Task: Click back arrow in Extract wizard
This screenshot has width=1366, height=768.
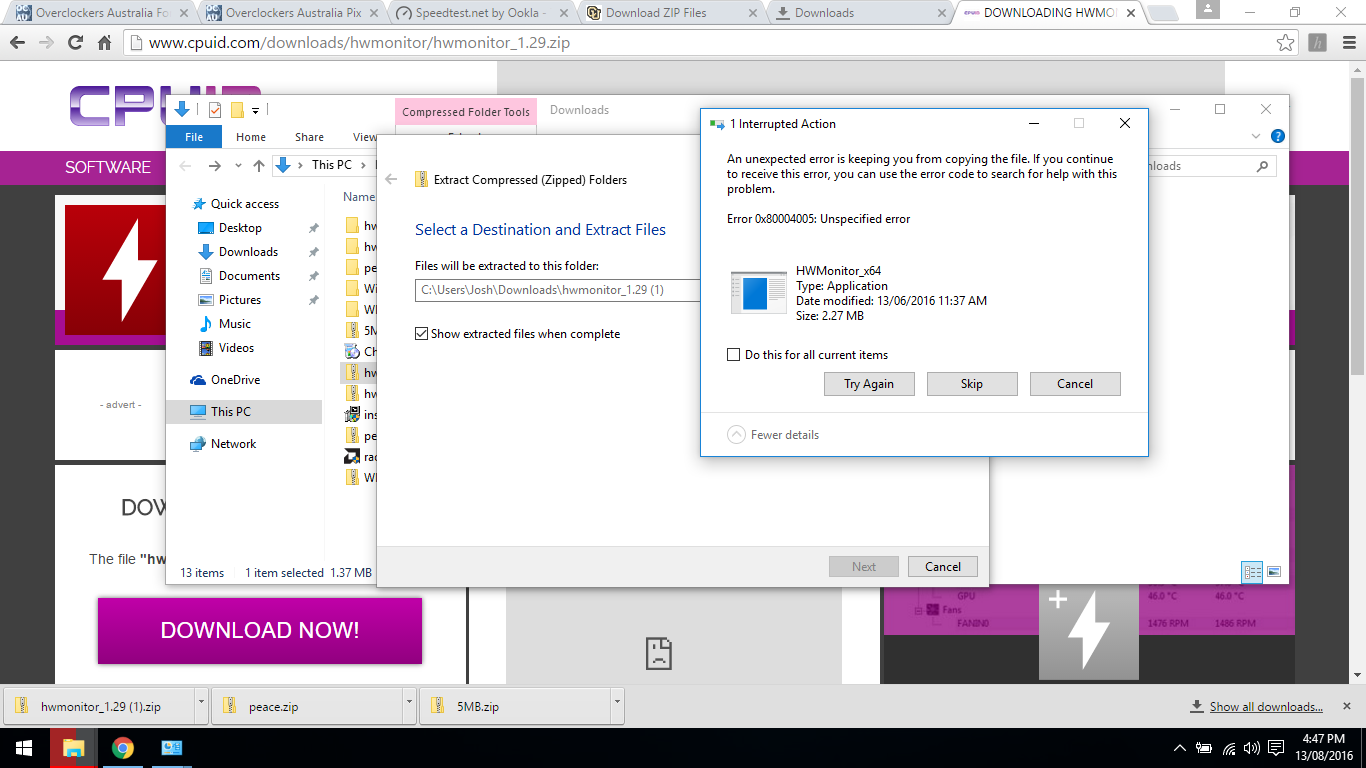Action: pos(391,180)
